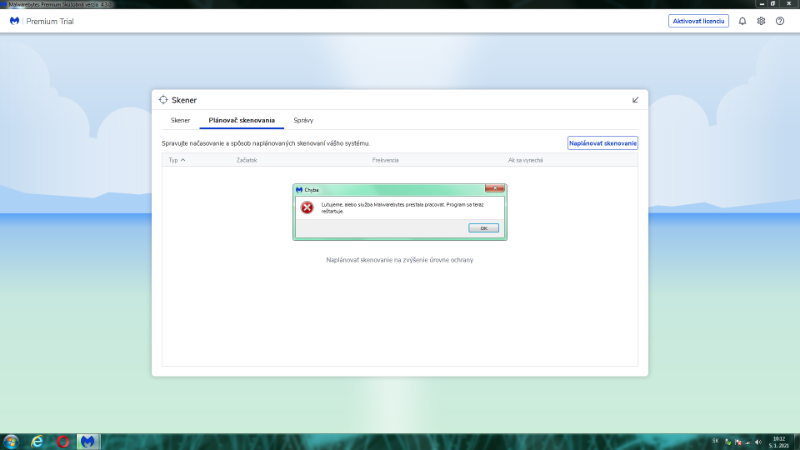Click the Show desktop strip at taskbar end
This screenshot has width=800, height=450.
point(796,442)
